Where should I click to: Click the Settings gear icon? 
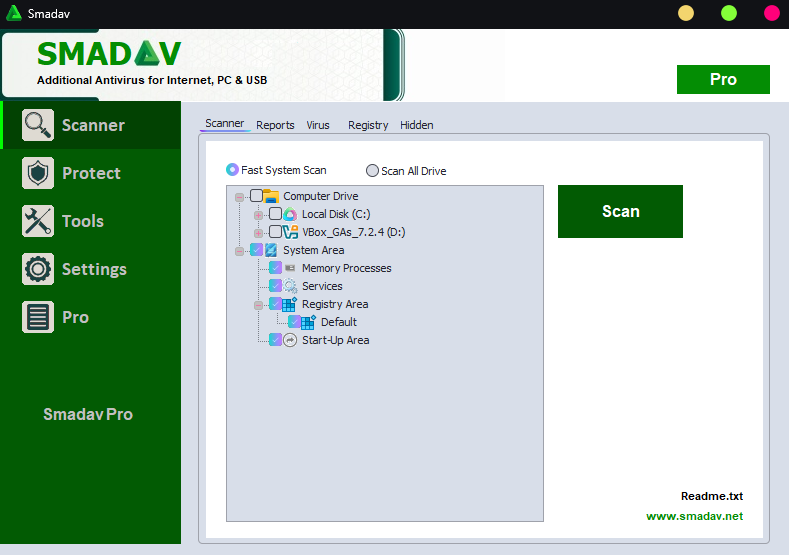tap(38, 269)
